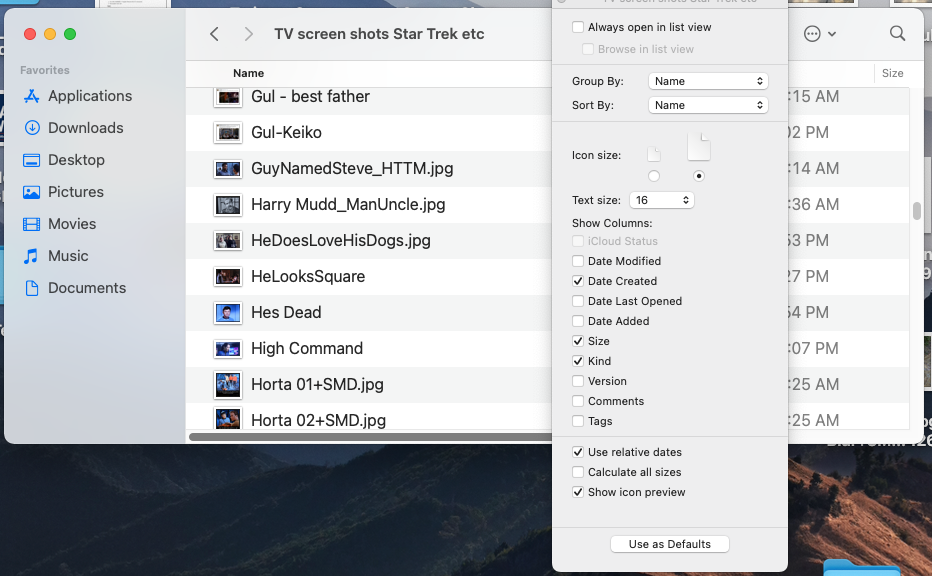Open the Sort By dropdown
This screenshot has width=932, height=576.
tap(708, 105)
